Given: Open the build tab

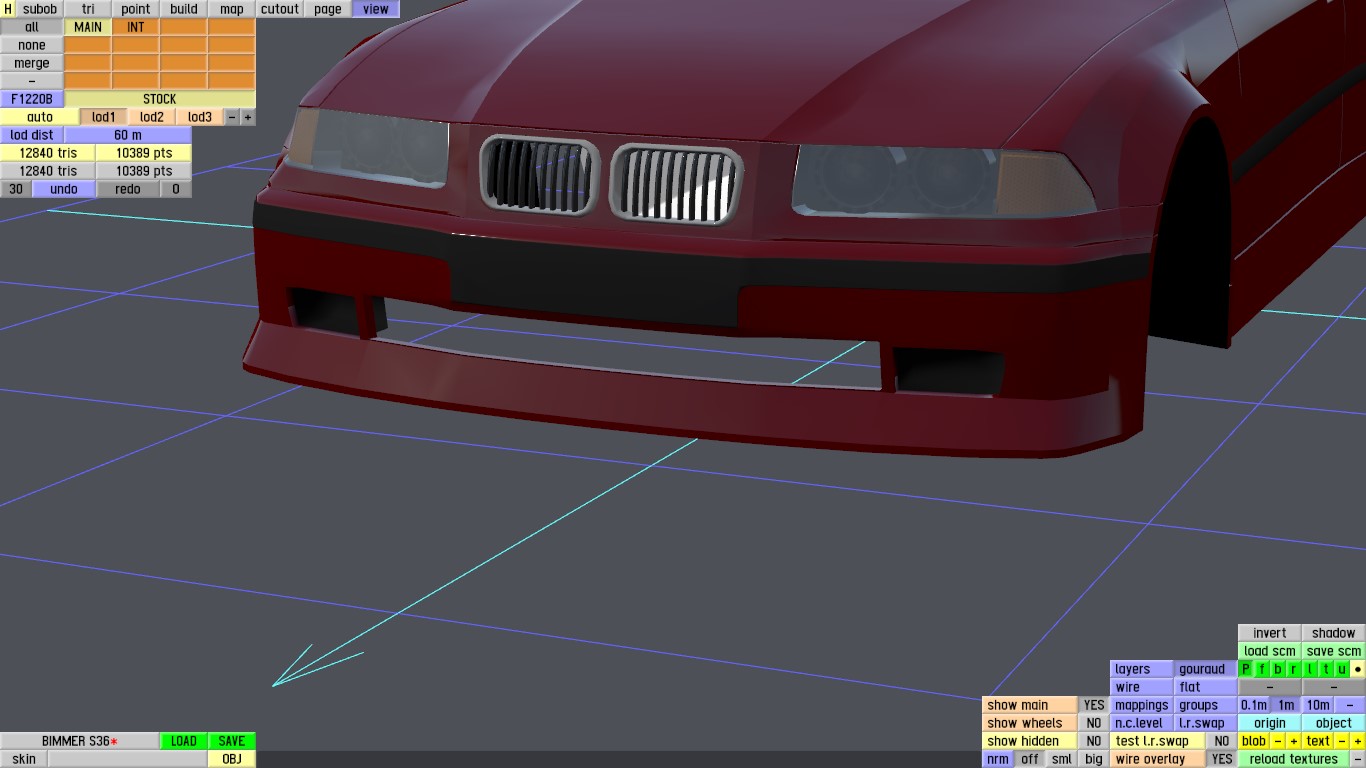Looking at the screenshot, I should pos(184,9).
